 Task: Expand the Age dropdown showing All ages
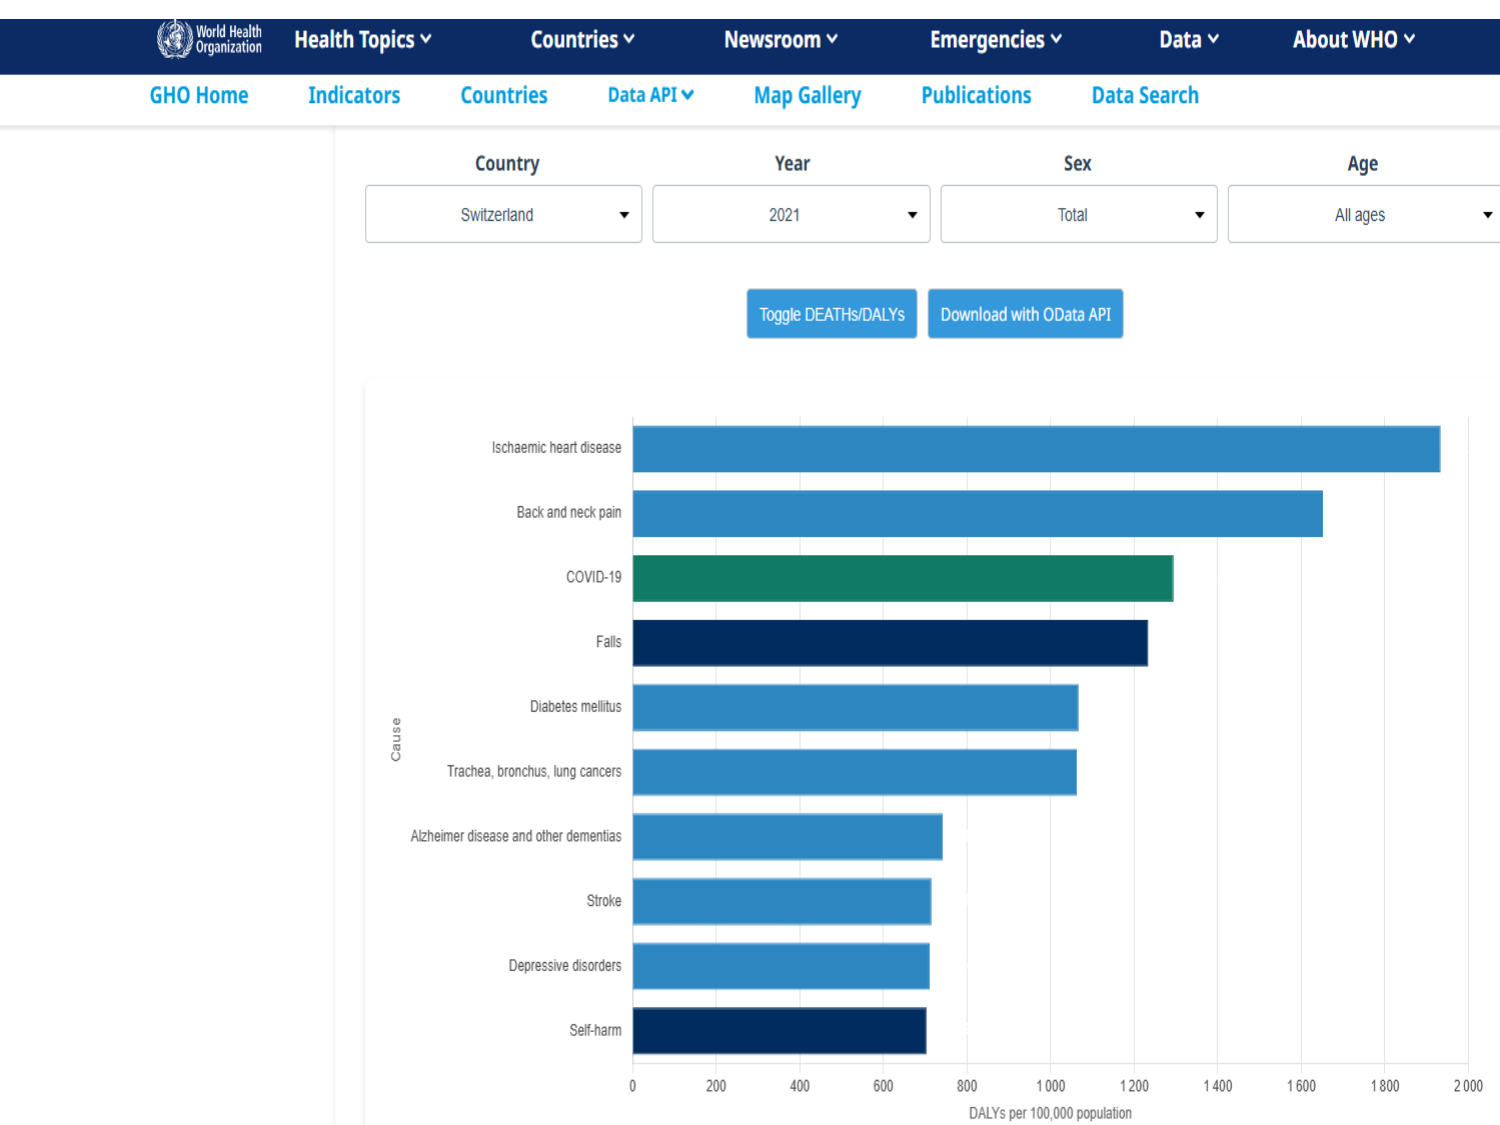1364,214
